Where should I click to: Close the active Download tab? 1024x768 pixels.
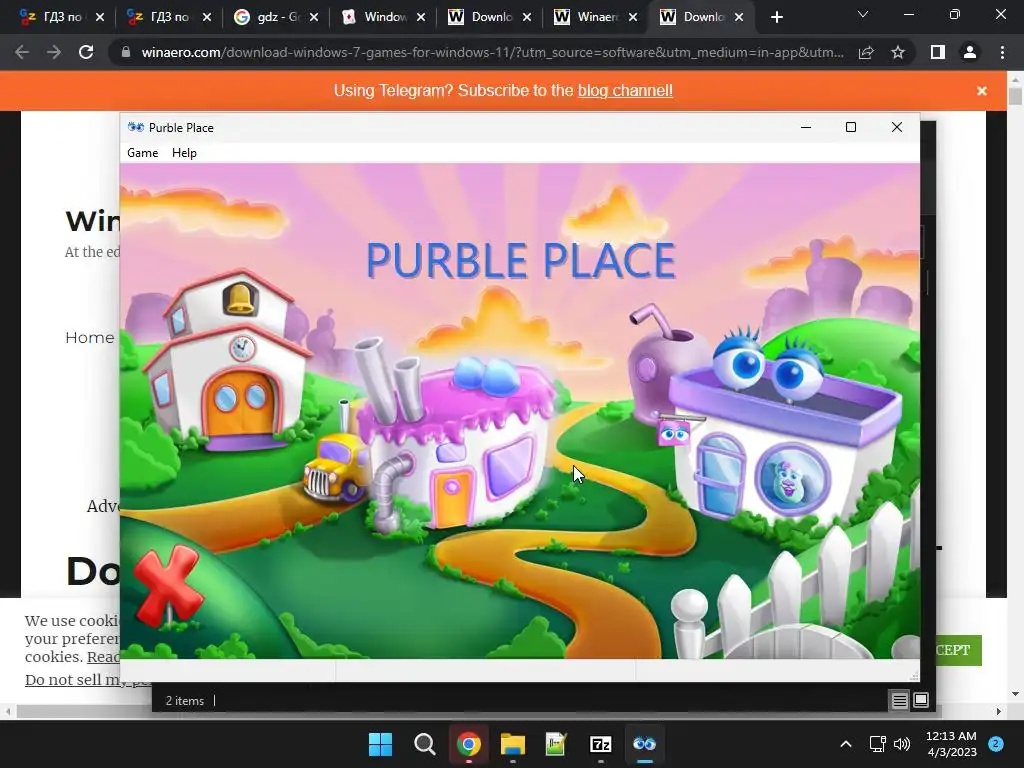(739, 17)
